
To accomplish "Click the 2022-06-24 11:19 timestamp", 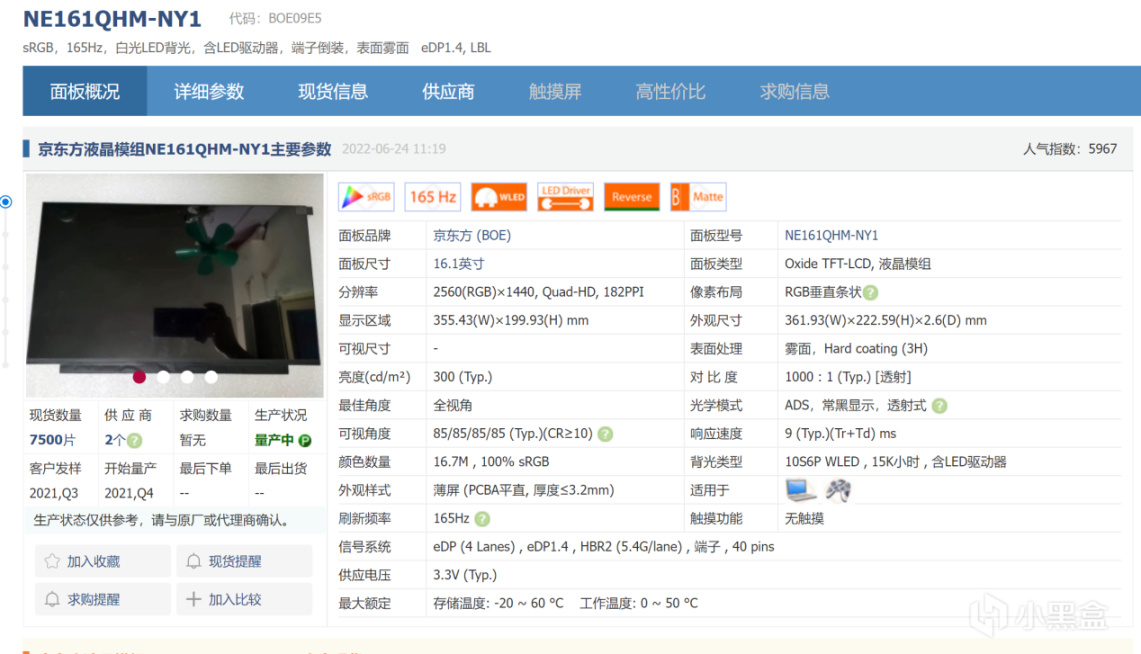I will (394, 149).
